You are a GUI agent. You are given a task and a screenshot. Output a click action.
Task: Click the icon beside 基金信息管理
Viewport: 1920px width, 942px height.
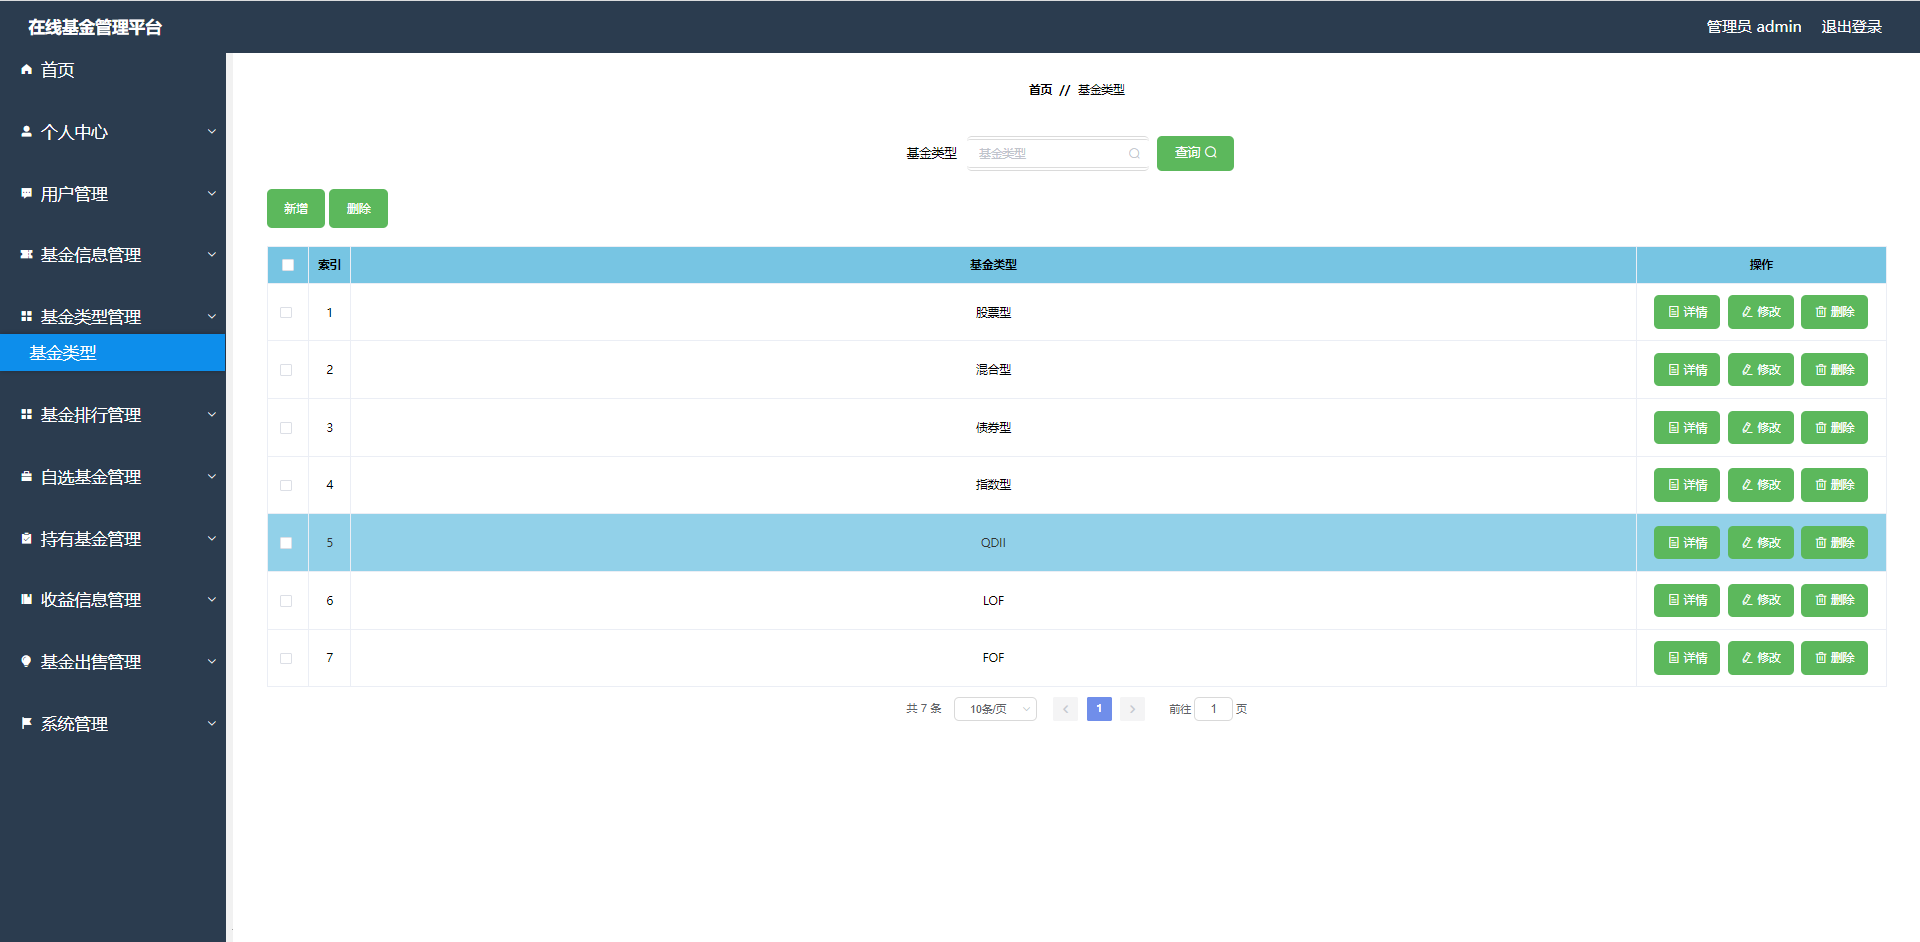(27, 254)
